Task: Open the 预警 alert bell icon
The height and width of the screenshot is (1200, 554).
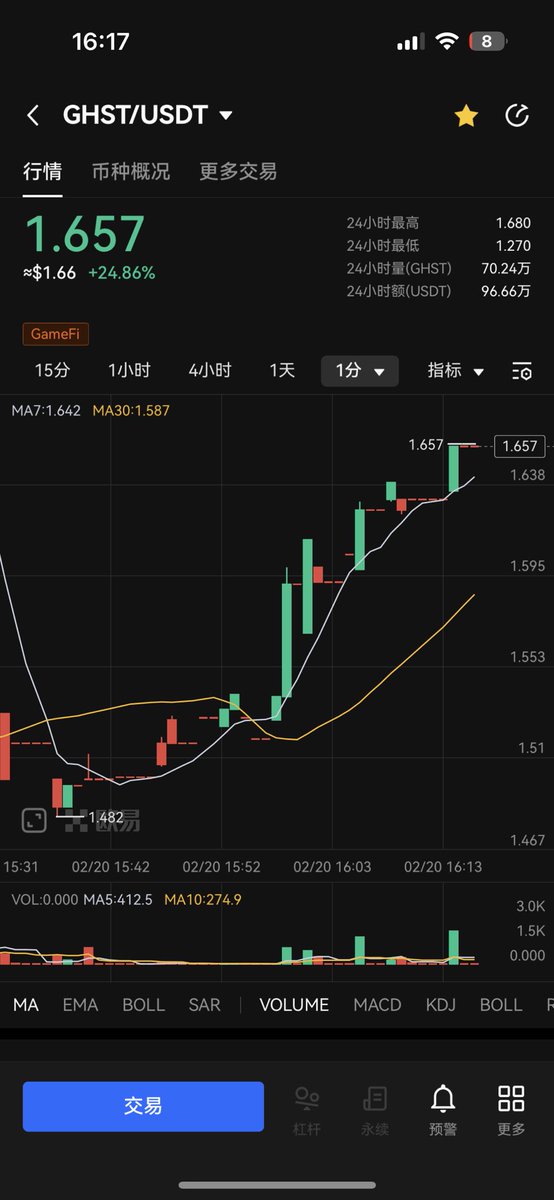Action: click(x=443, y=1111)
